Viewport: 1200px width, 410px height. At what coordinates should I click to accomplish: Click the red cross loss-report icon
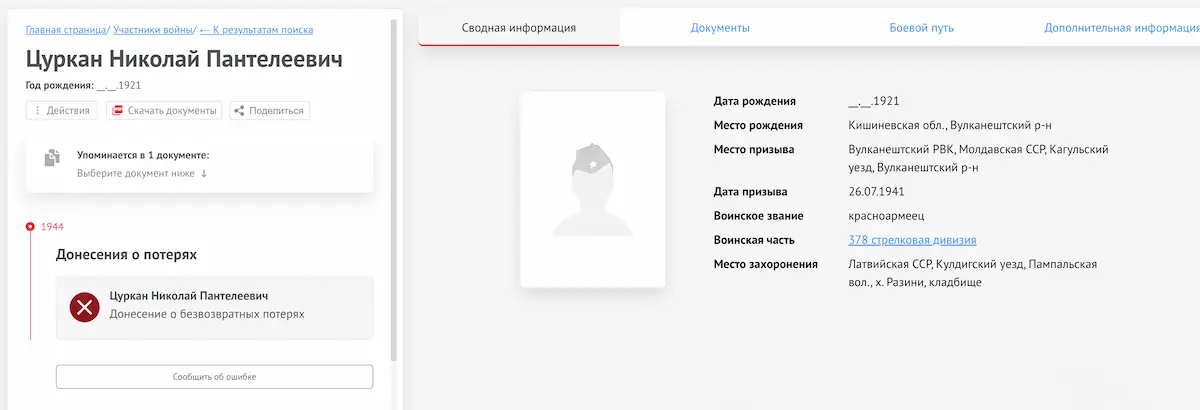coord(84,307)
